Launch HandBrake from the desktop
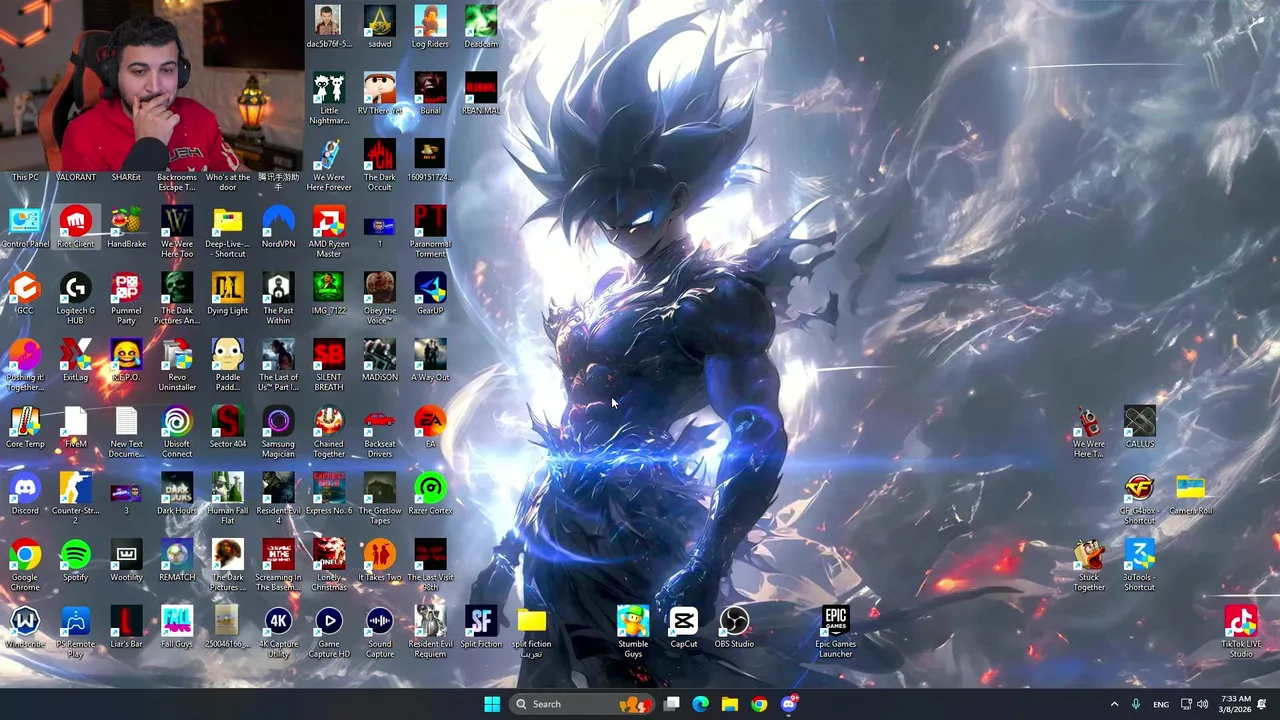This screenshot has height=720, width=1280. pyautogui.click(x=126, y=228)
